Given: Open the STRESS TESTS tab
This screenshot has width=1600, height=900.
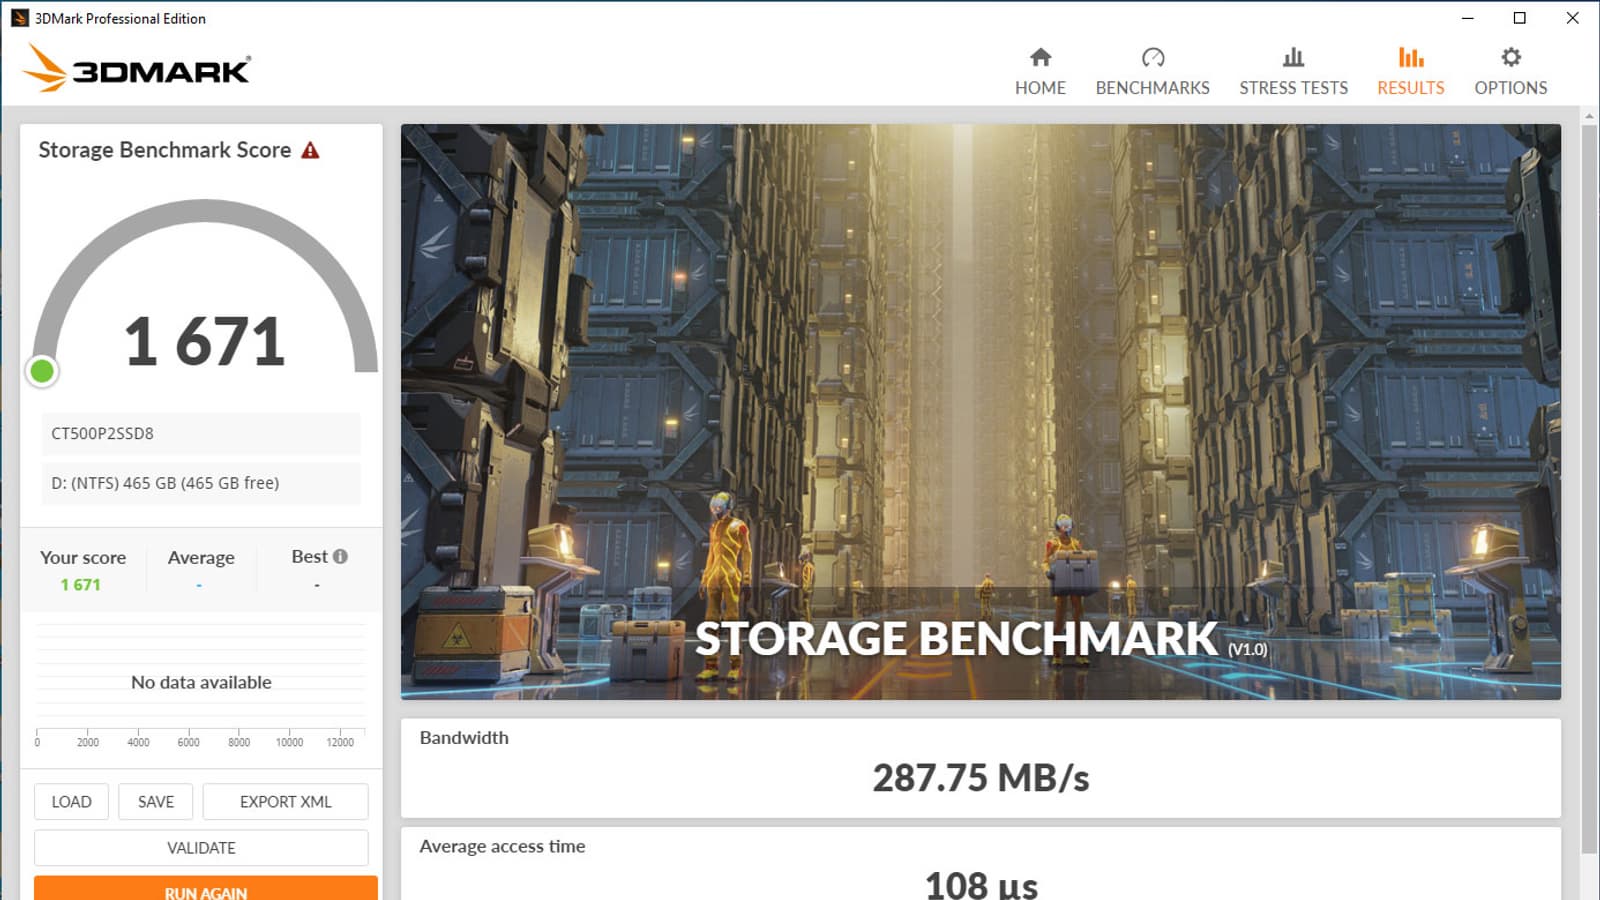Looking at the screenshot, I should pos(1293,88).
